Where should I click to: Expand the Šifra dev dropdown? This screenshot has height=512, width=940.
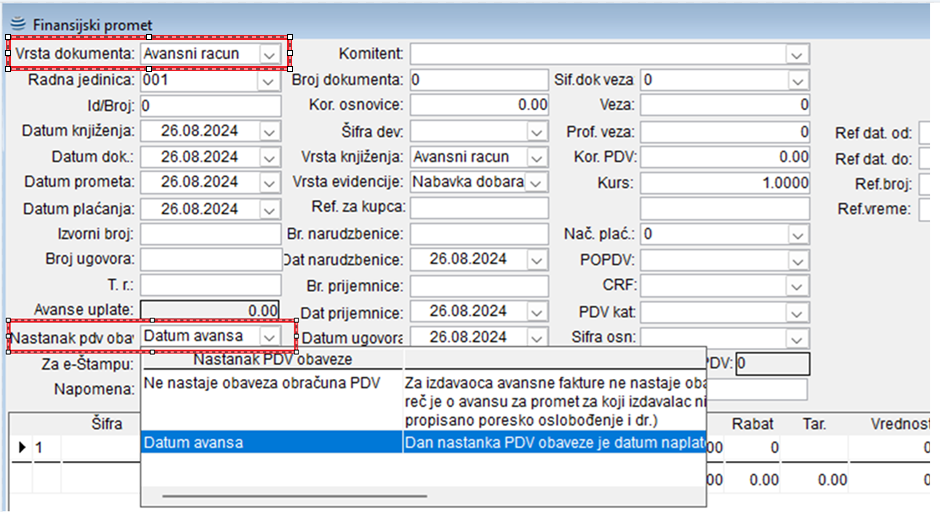536,131
